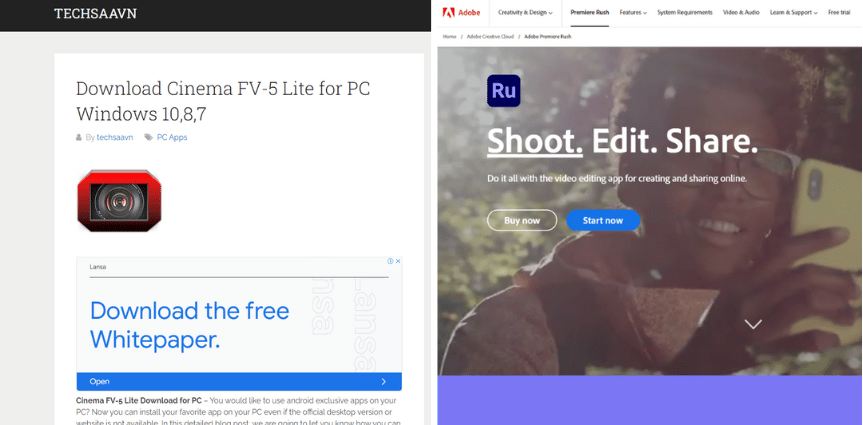Viewport: 863px width, 425px height.
Task: Click Home in the breadcrumb
Action: (450, 36)
